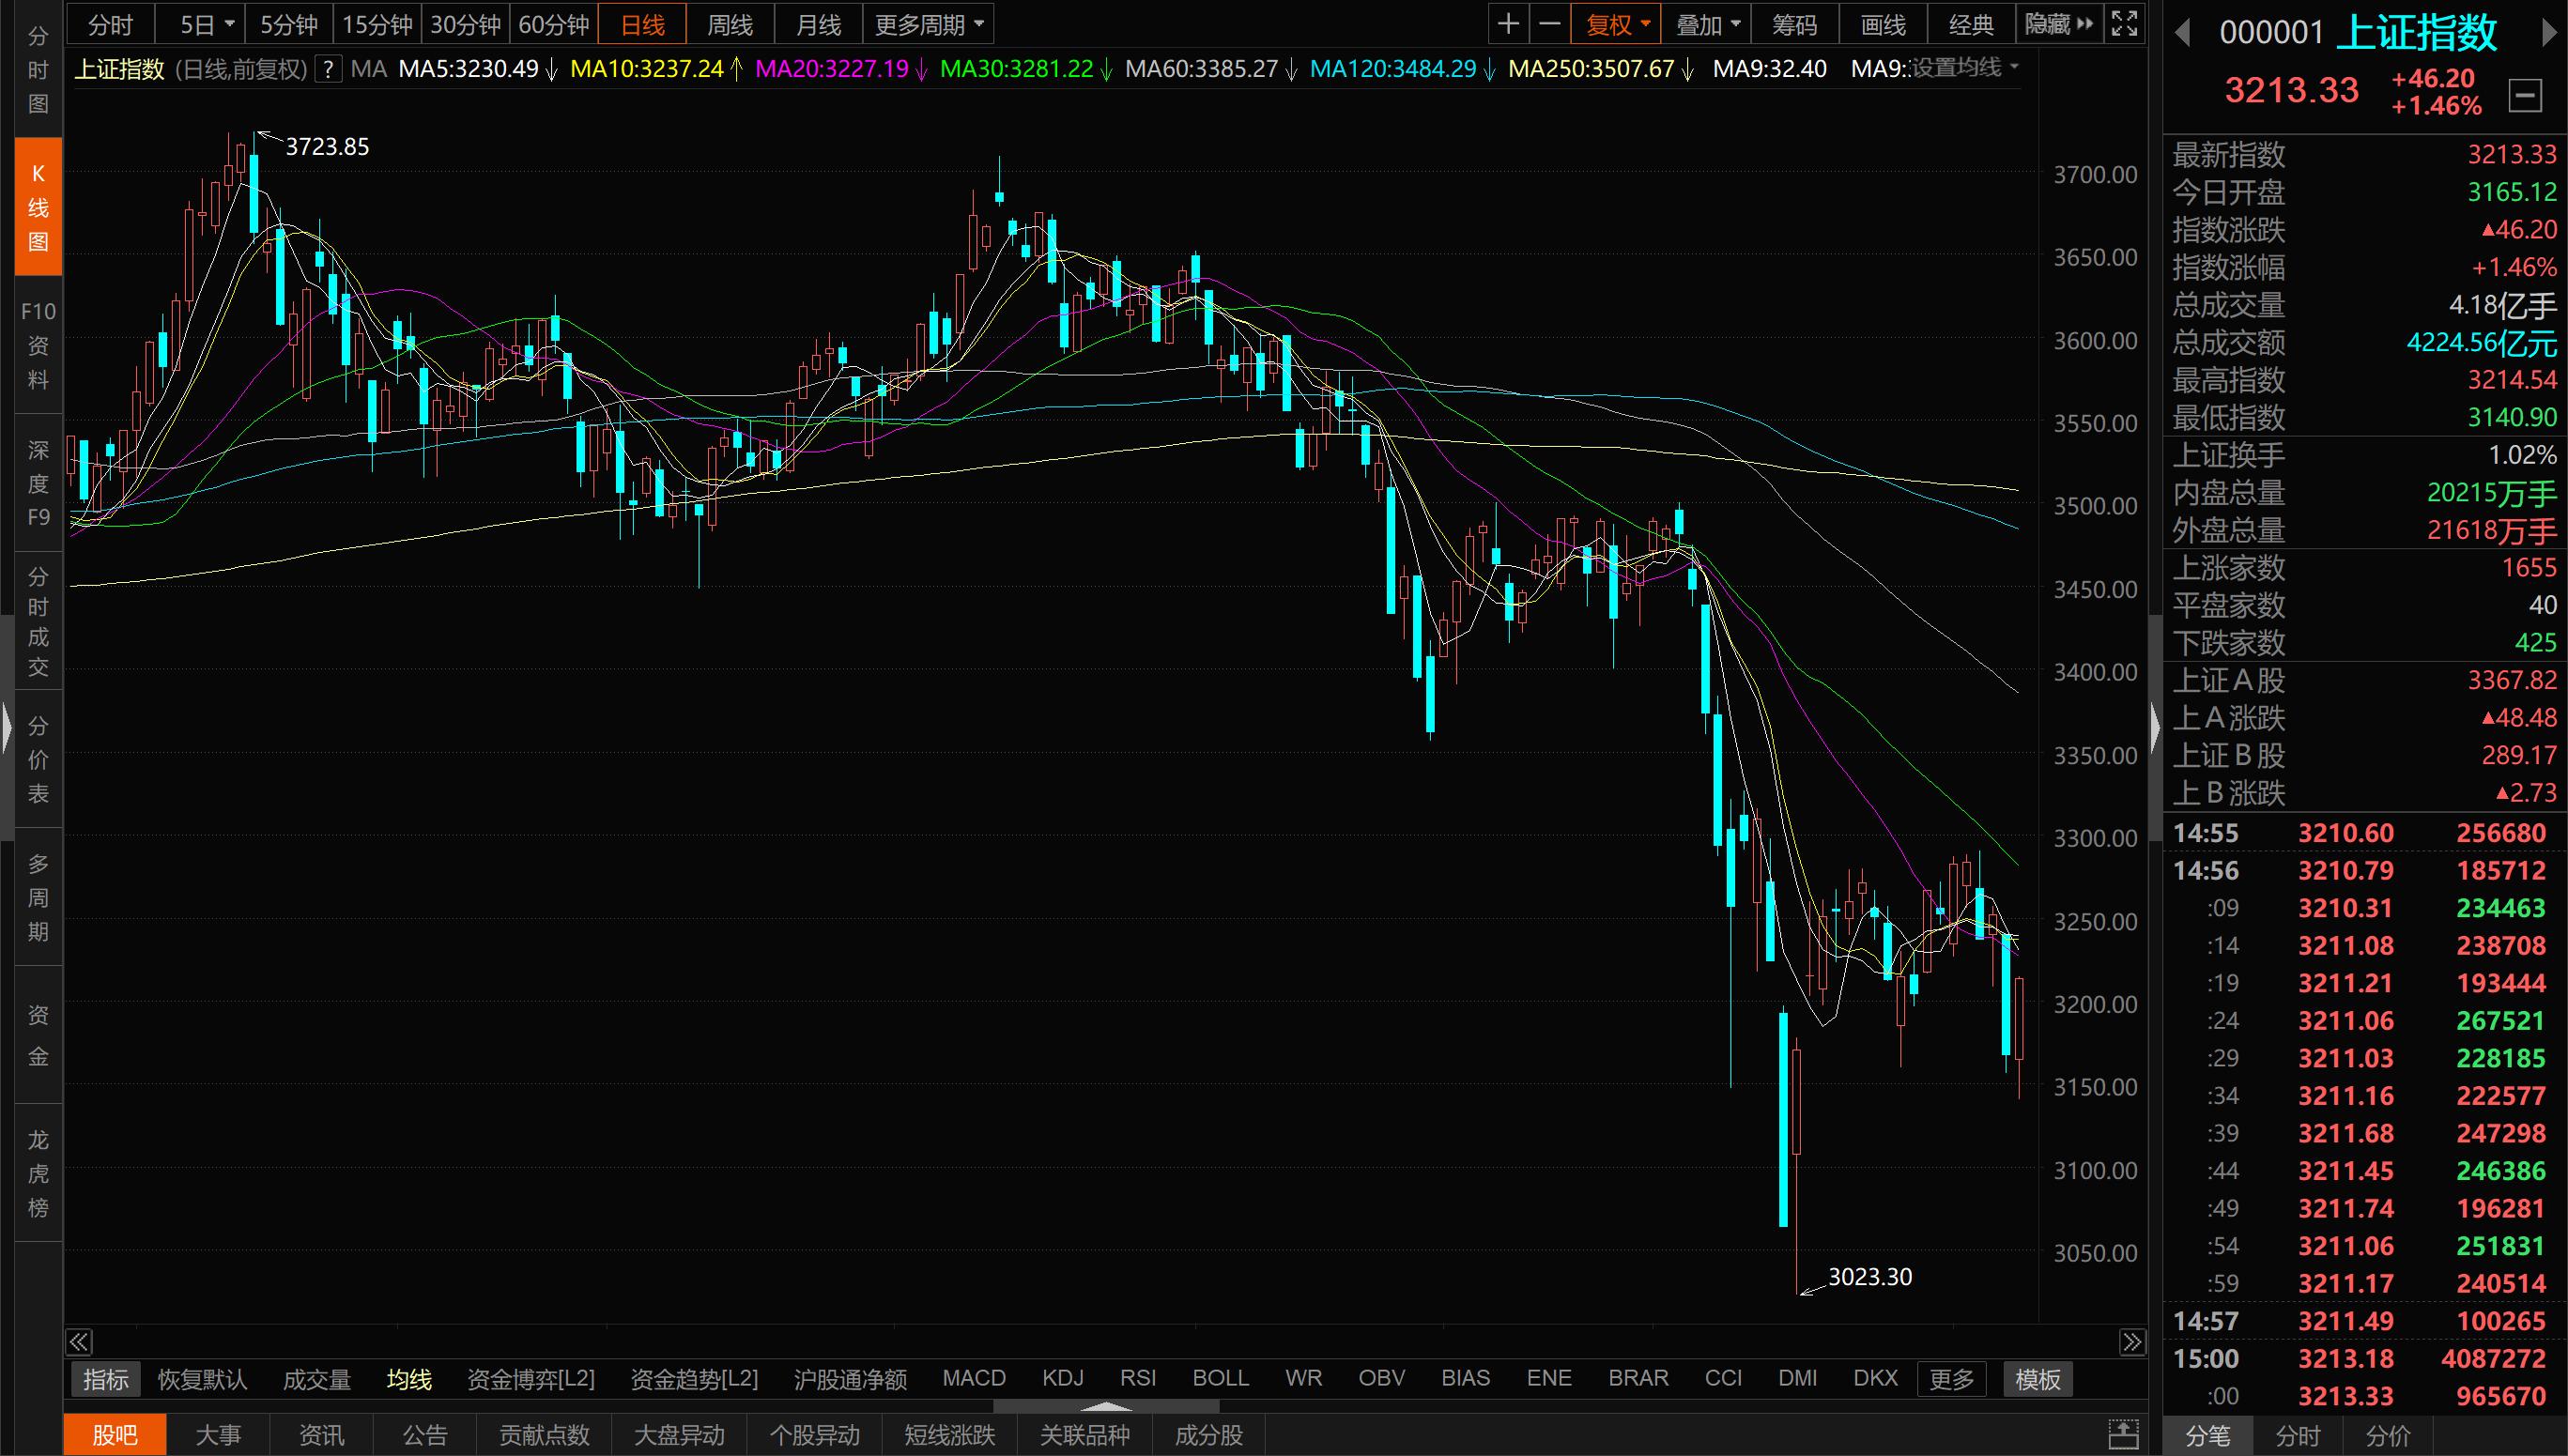The width and height of the screenshot is (2568, 1456).
Task: Click the question mark help icon
Action: (327, 69)
